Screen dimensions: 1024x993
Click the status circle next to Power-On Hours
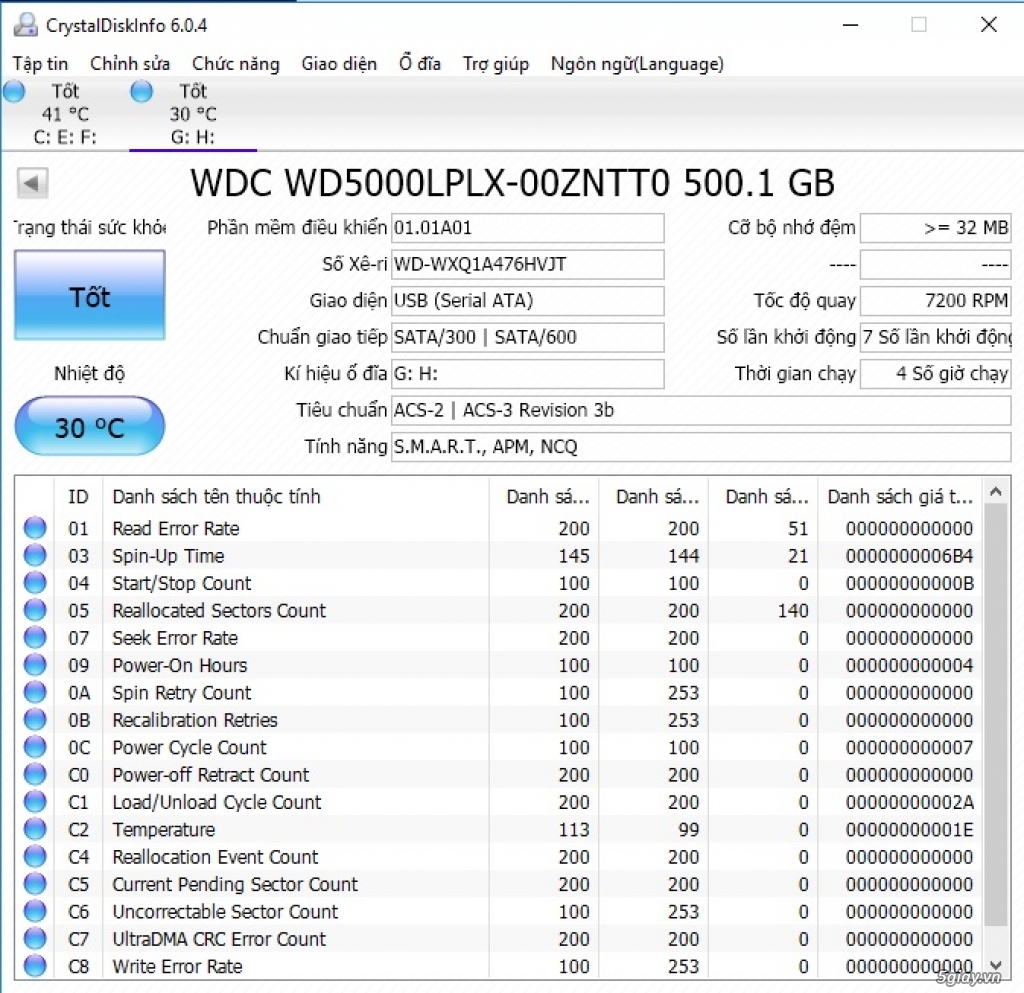click(35, 665)
